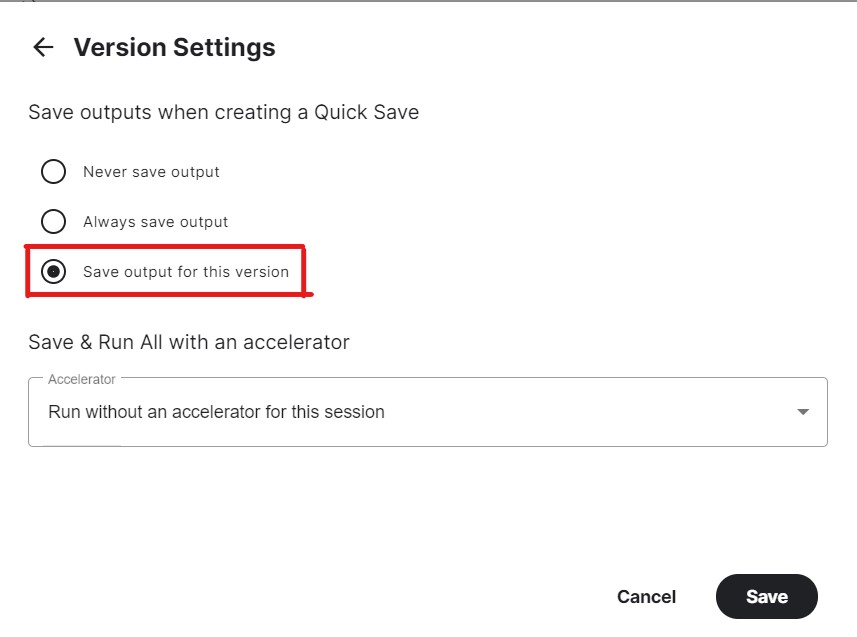The height and width of the screenshot is (637, 857).
Task: Open the Accelerator combo box field
Action: 427,412
